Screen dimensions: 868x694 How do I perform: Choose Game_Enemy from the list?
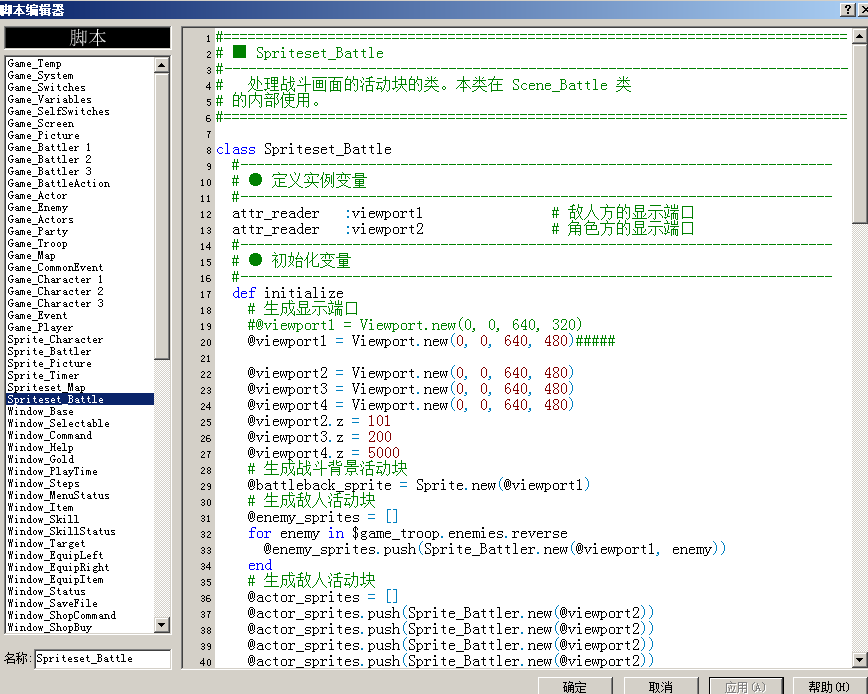coord(80,208)
